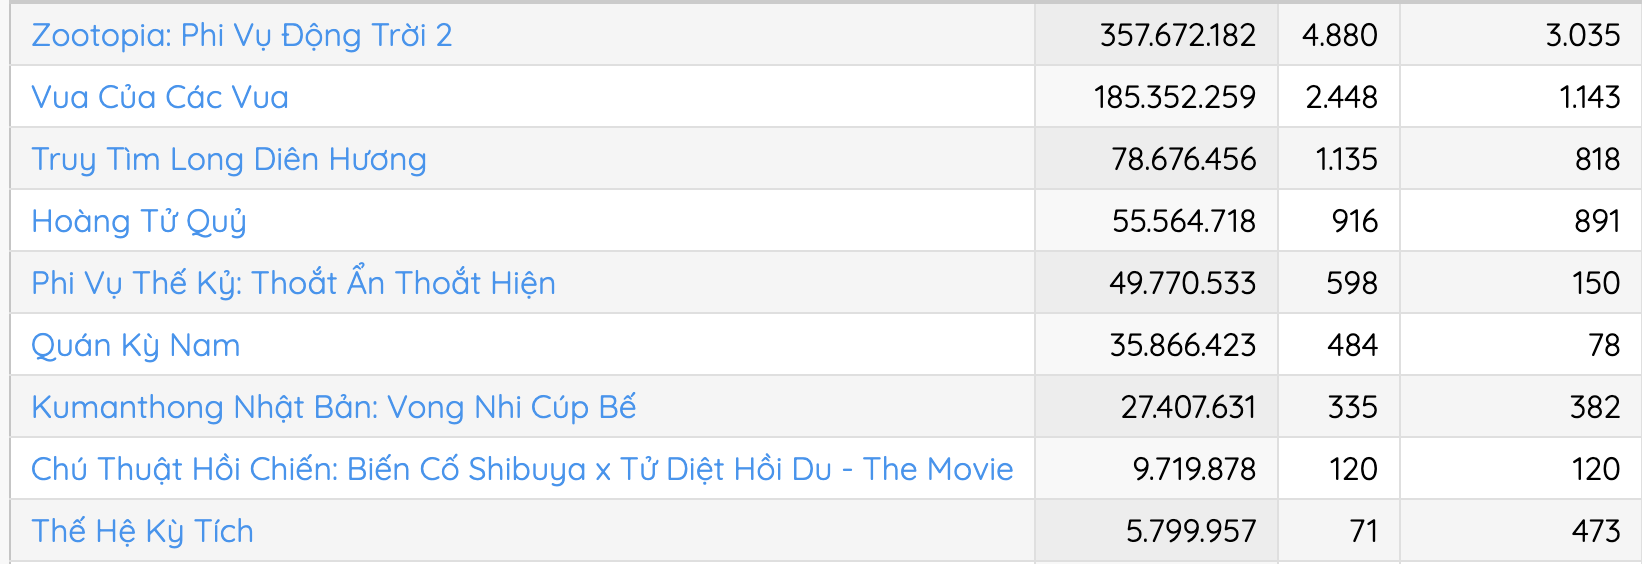The width and height of the screenshot is (1642, 564).
Task: Click the 3.035 cell in Zootopia row
Action: coord(1582,36)
